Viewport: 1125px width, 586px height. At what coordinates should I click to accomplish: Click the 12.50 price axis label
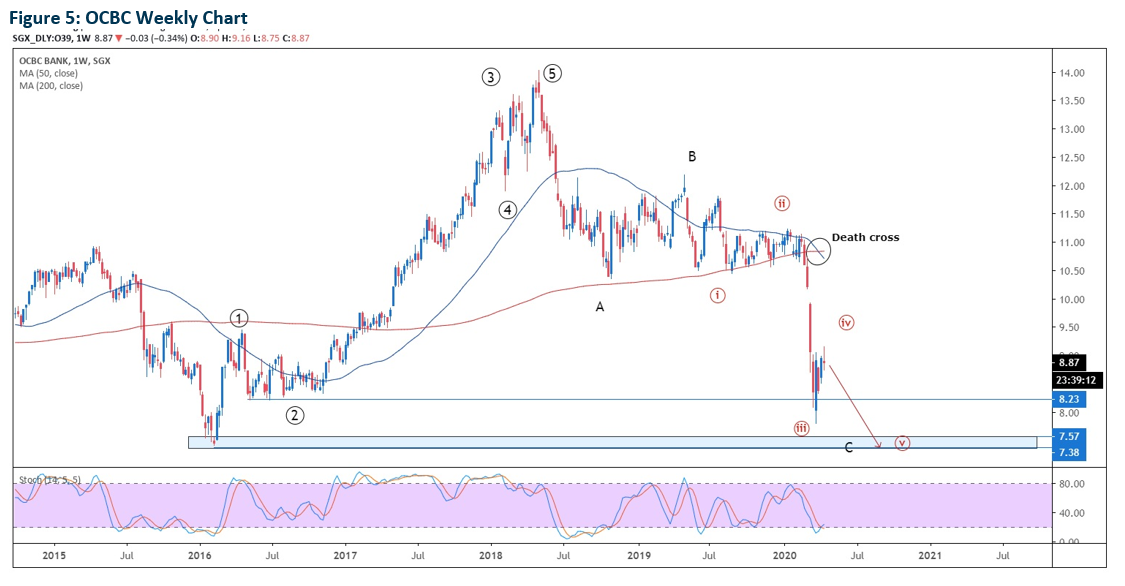tap(1071, 158)
